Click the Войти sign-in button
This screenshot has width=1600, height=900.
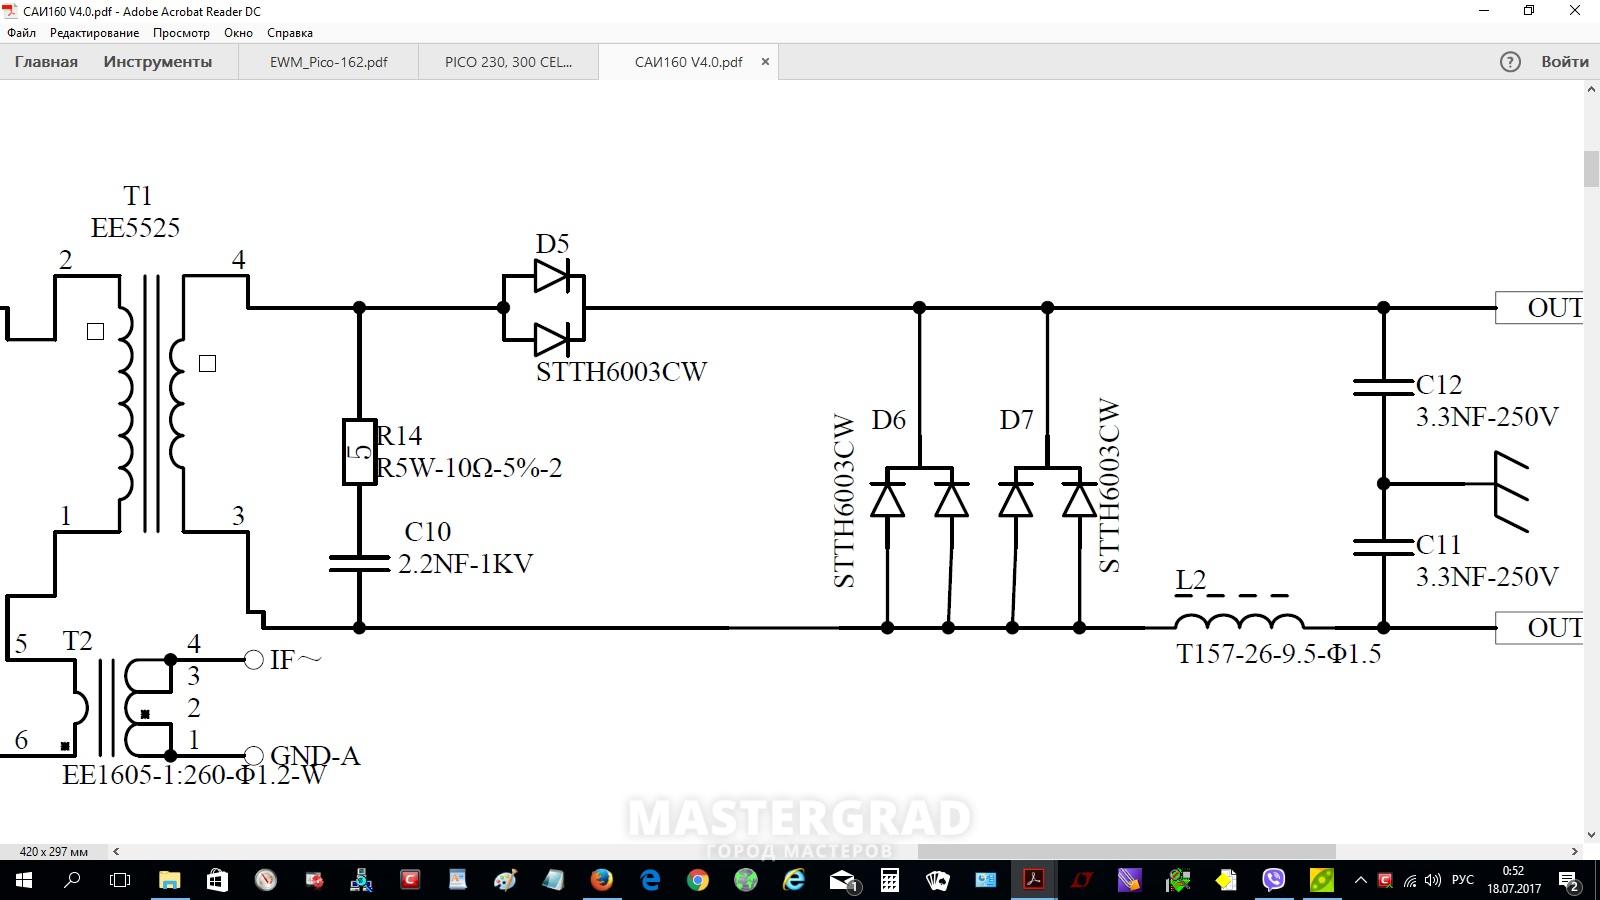point(1565,62)
